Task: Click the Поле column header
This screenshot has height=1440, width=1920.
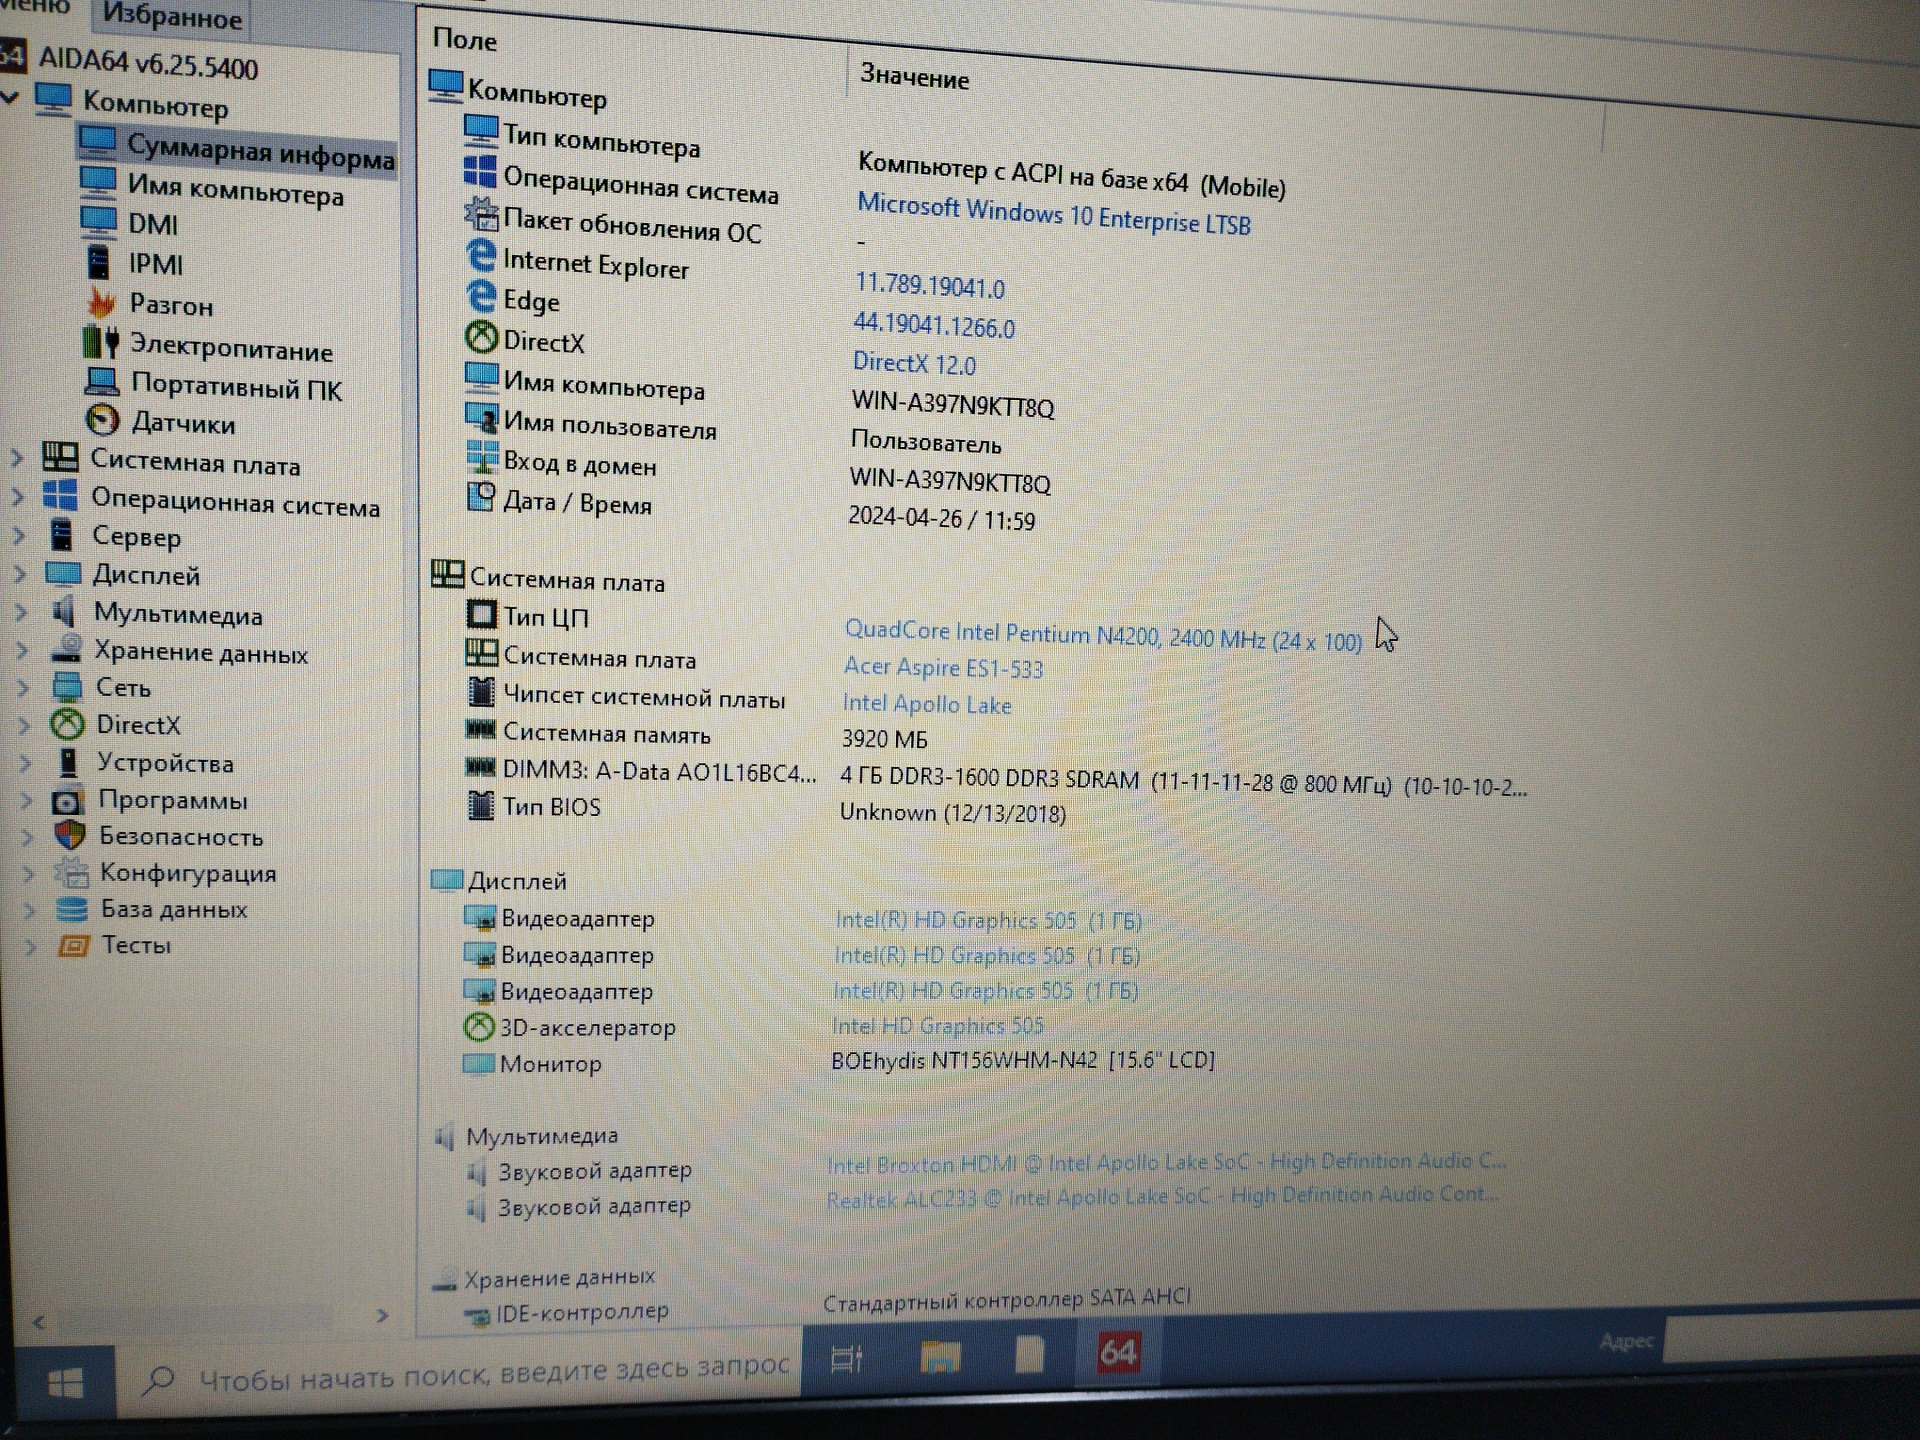Action: (x=464, y=39)
